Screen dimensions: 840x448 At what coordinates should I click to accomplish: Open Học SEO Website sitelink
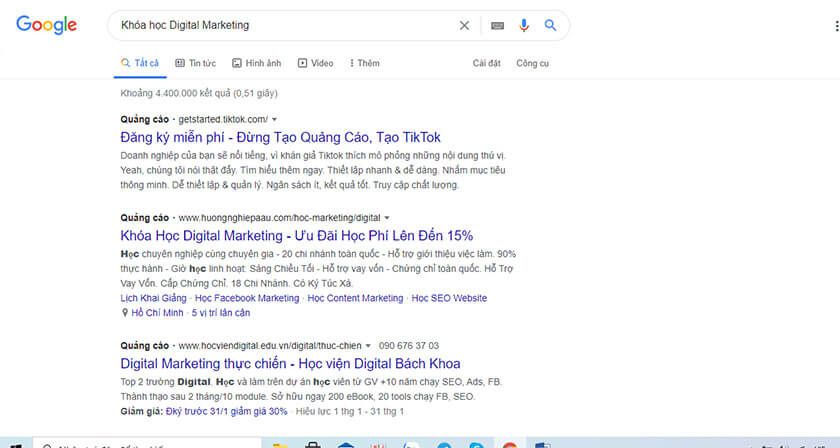pos(449,298)
